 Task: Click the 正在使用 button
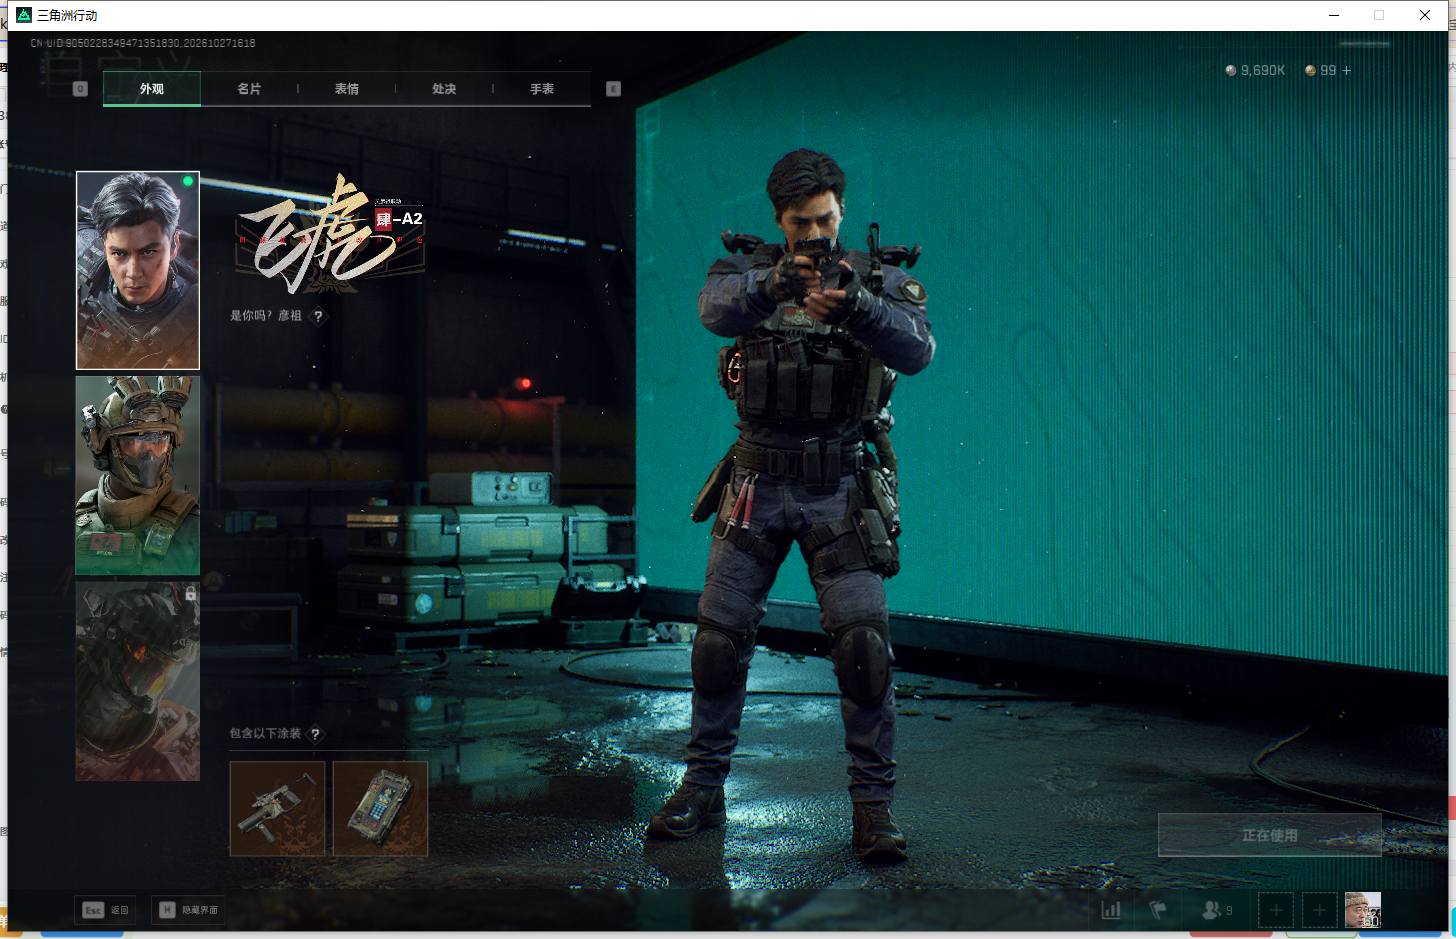1270,835
